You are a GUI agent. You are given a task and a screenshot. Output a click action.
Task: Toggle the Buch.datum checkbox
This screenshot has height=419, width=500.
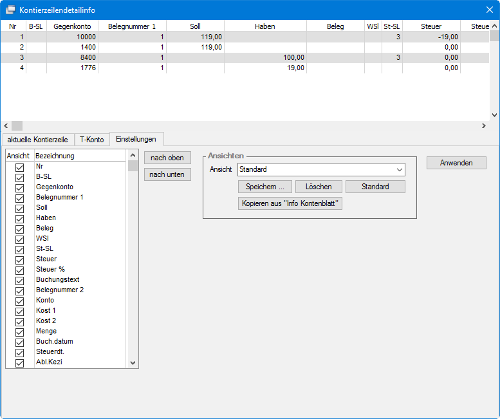point(20,343)
